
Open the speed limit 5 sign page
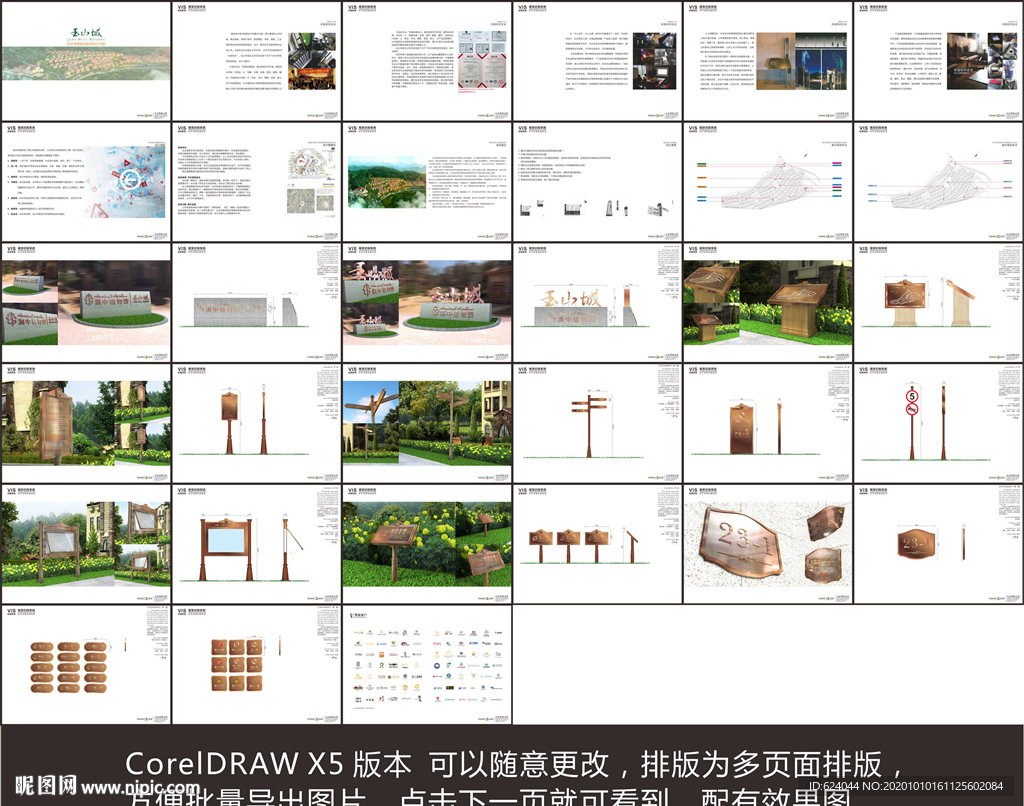[x=938, y=423]
